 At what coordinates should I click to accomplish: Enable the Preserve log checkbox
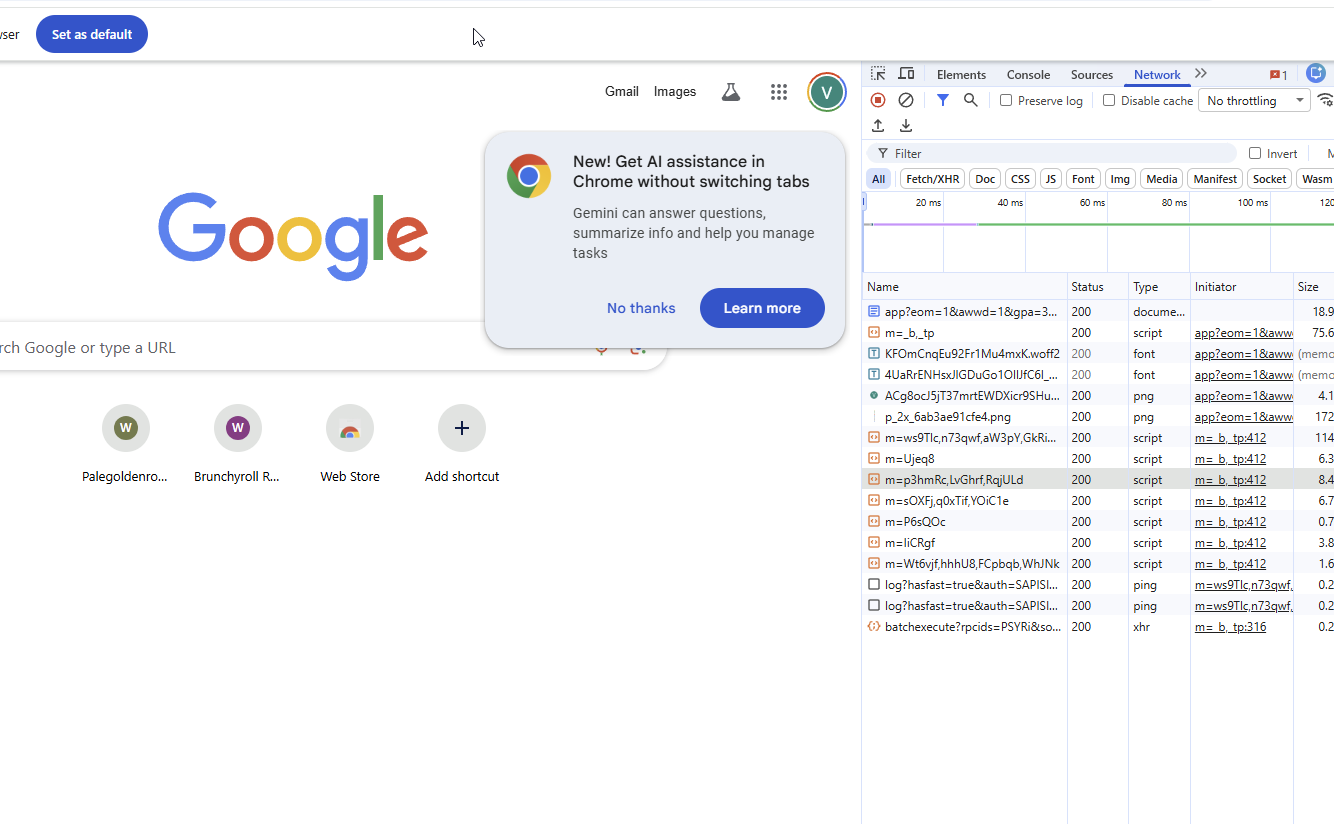point(1006,100)
